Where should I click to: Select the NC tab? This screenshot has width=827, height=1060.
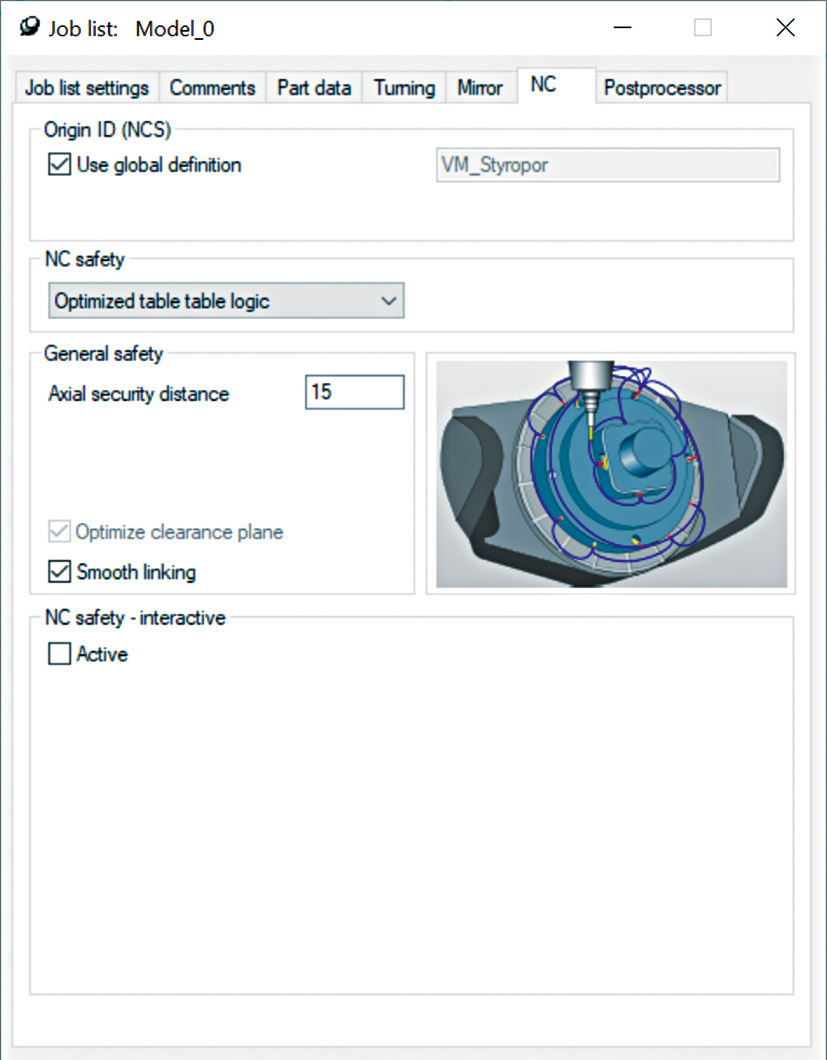click(543, 86)
